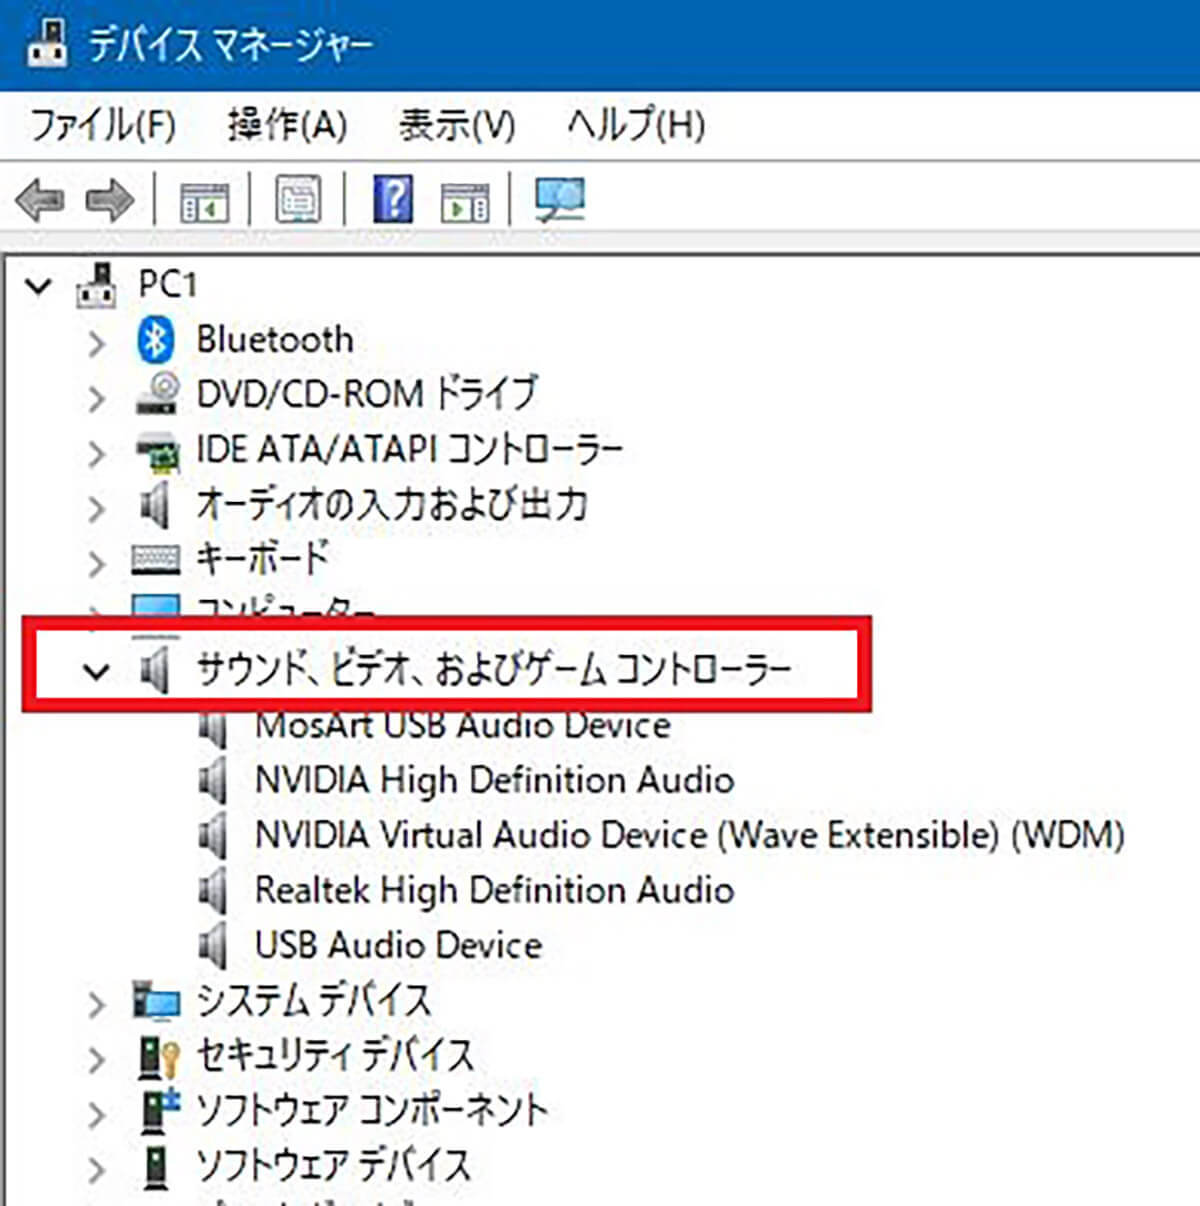Open the 操作(A) menu
The height and width of the screenshot is (1206, 1200).
287,125
